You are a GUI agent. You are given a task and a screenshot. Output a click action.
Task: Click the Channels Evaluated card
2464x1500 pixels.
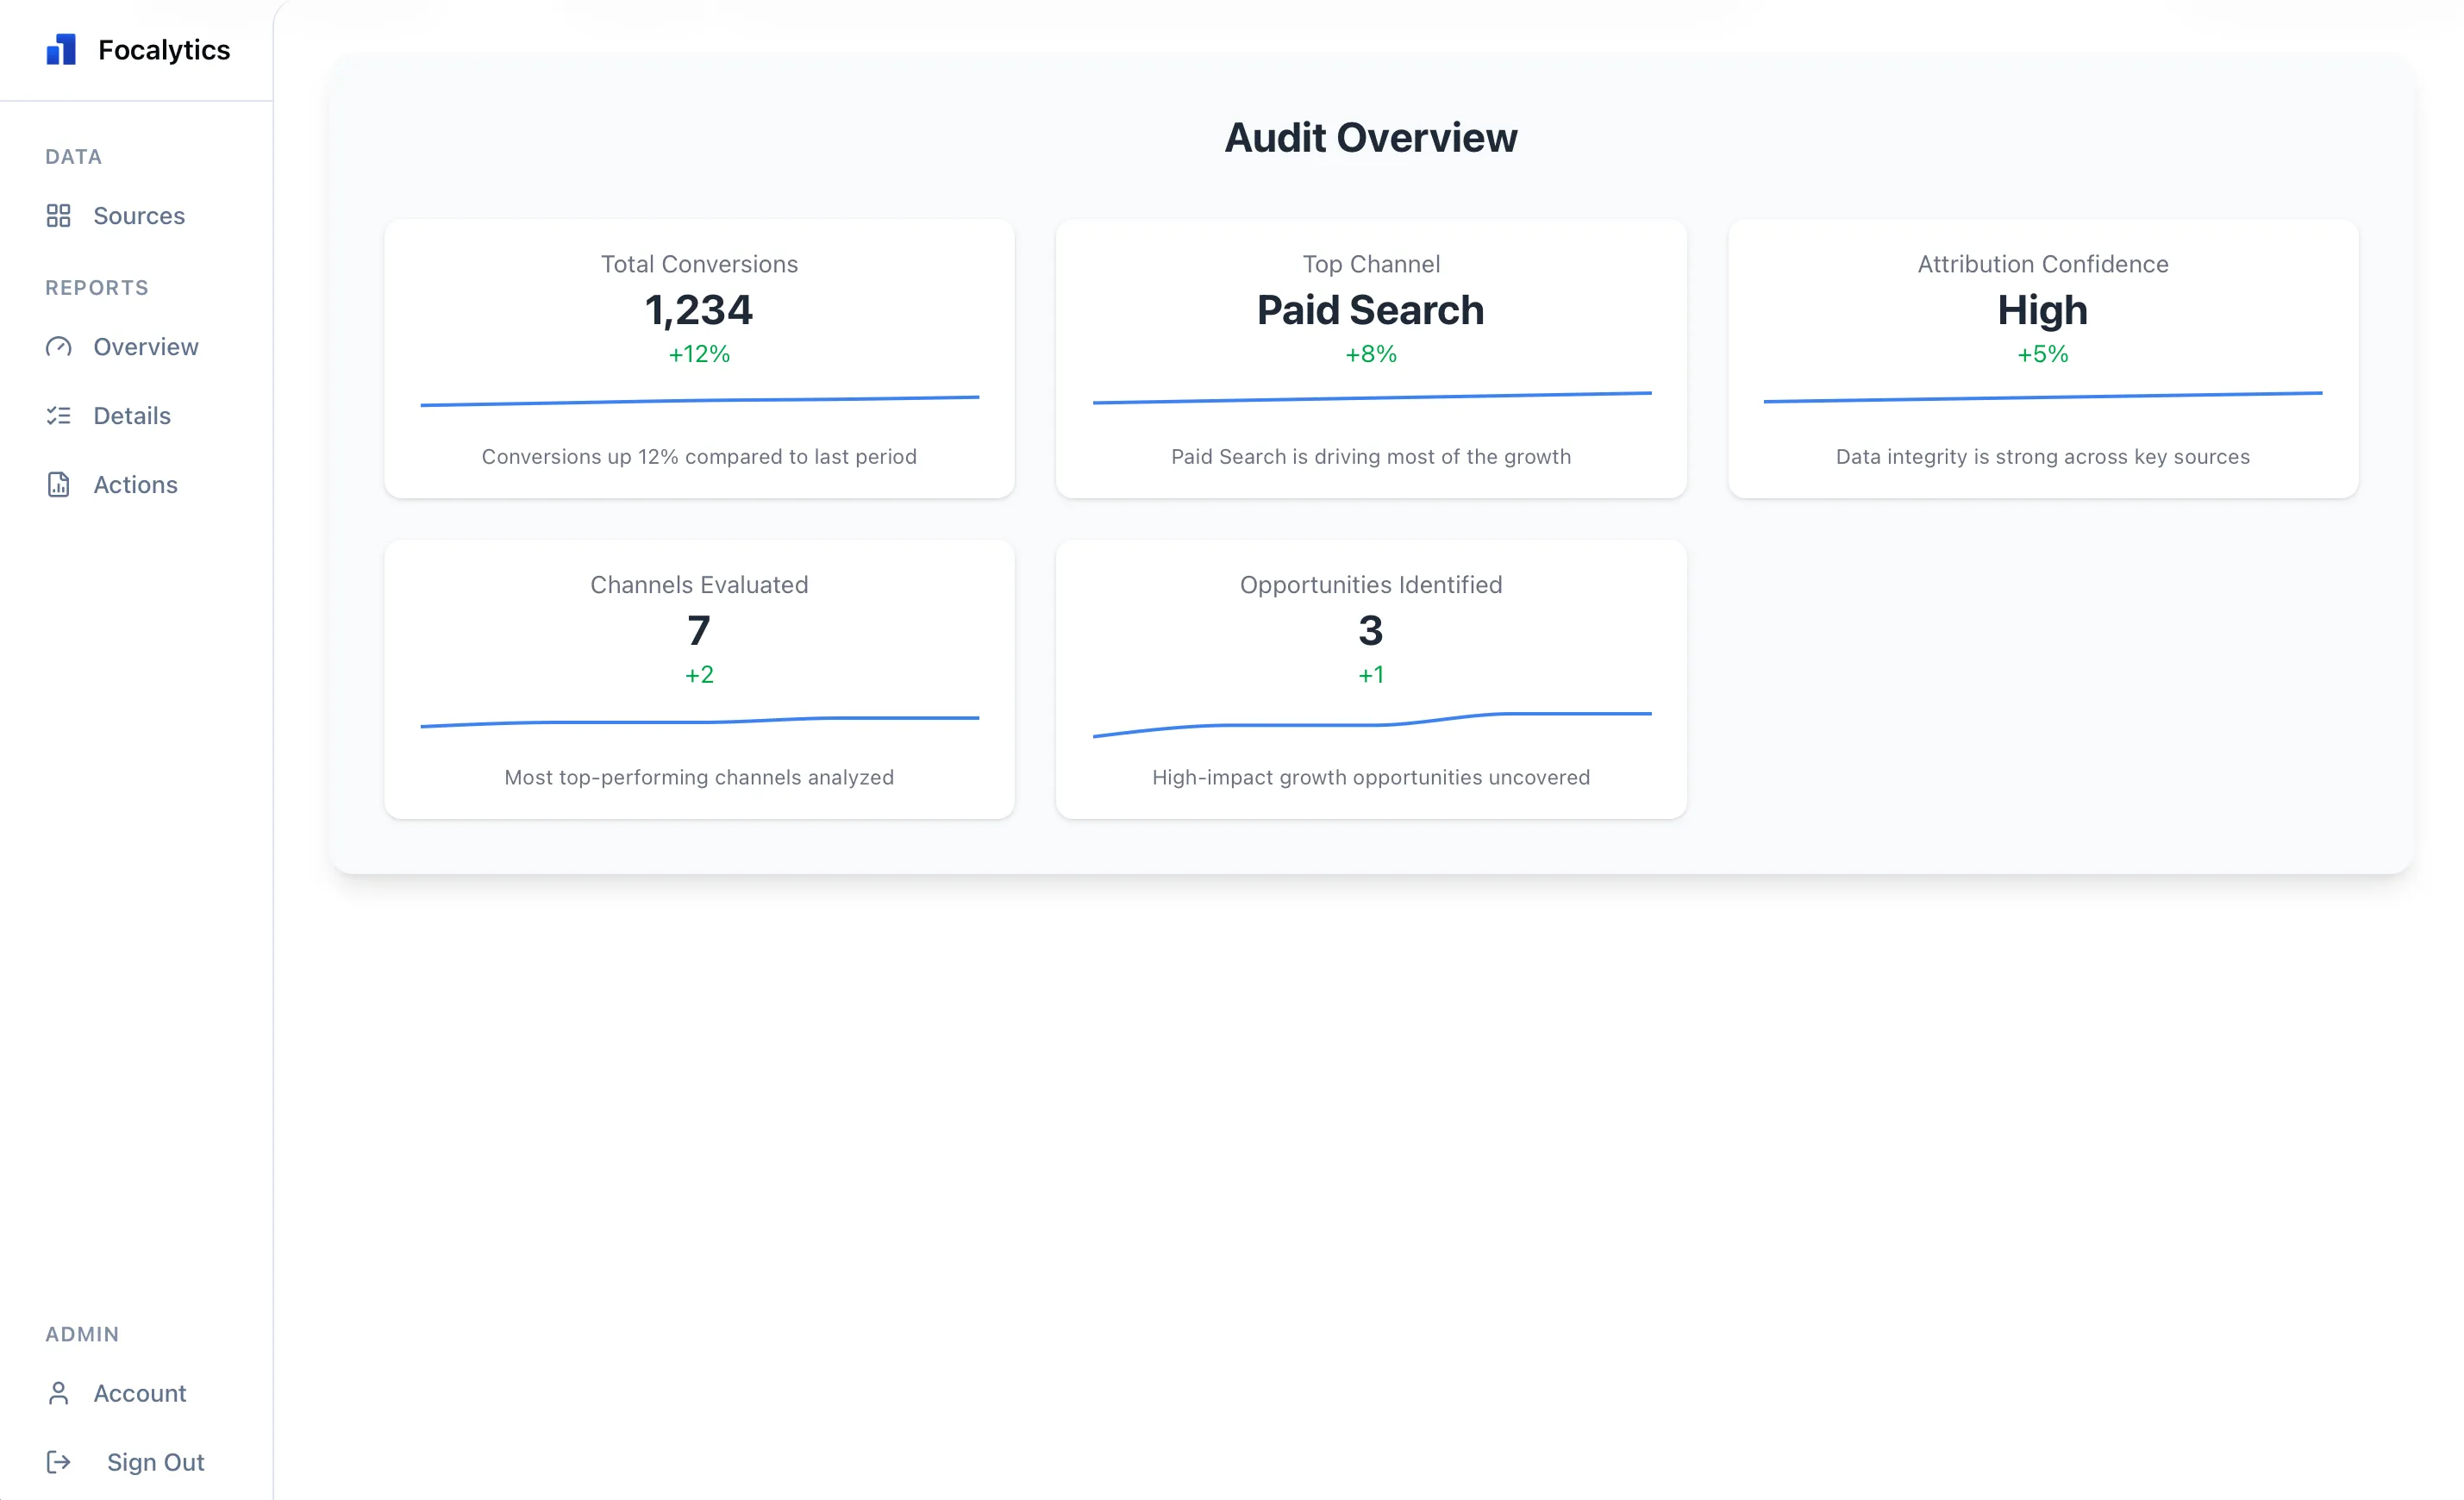tap(699, 680)
